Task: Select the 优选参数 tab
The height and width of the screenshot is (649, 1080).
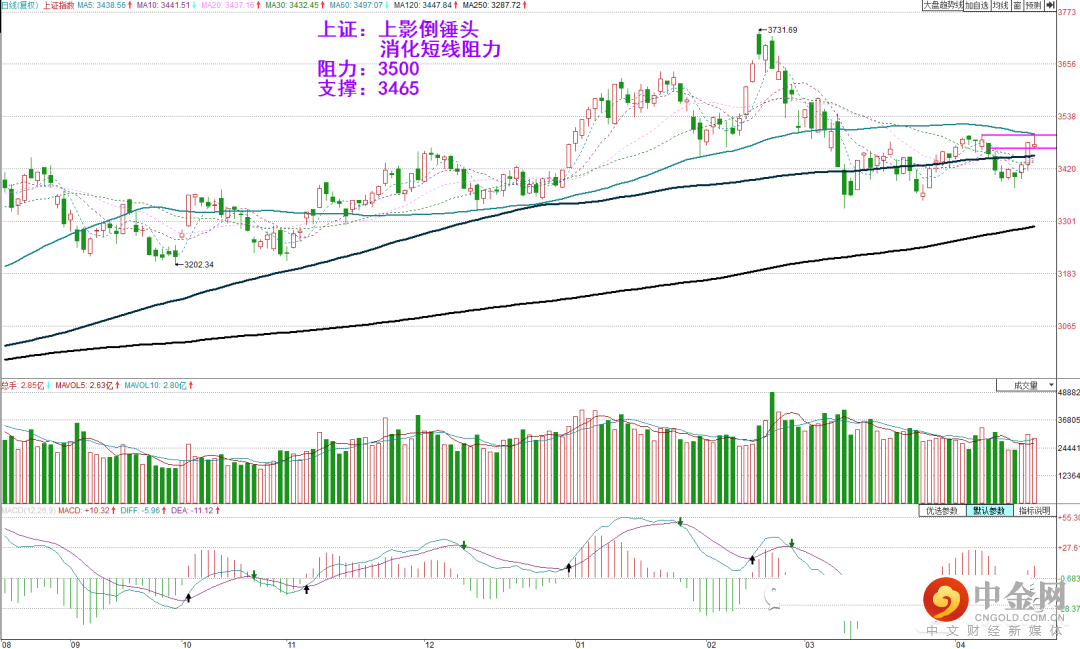Action: 942,511
